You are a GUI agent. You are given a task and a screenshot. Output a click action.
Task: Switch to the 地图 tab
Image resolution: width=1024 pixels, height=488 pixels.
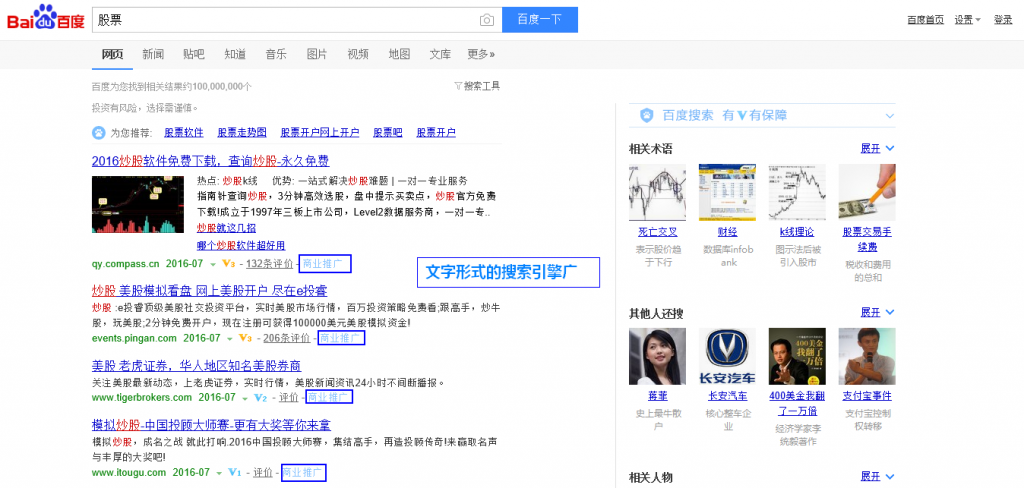click(399, 54)
